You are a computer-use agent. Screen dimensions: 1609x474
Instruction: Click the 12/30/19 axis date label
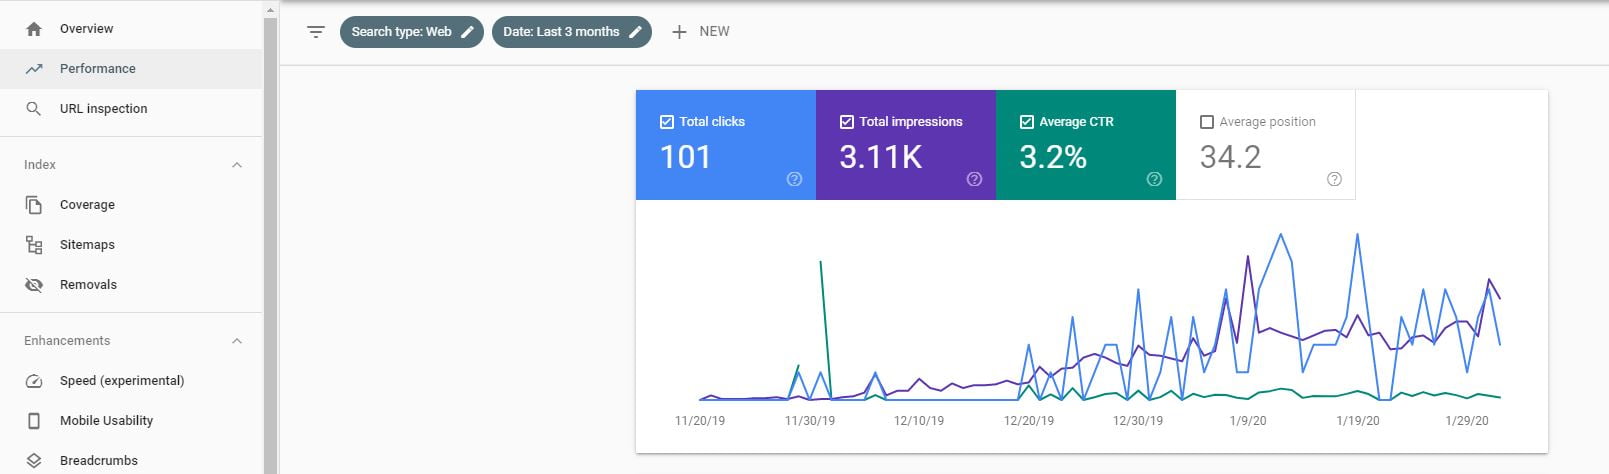pyautogui.click(x=1138, y=421)
